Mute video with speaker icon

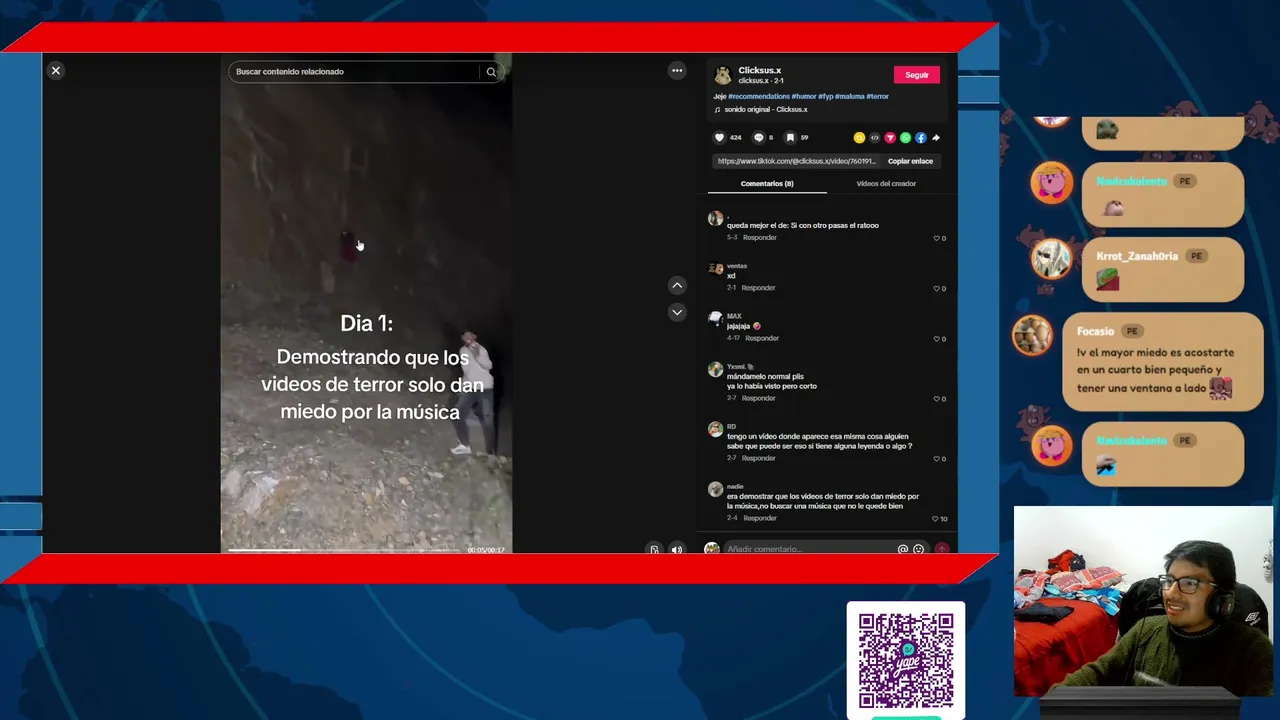coord(677,549)
